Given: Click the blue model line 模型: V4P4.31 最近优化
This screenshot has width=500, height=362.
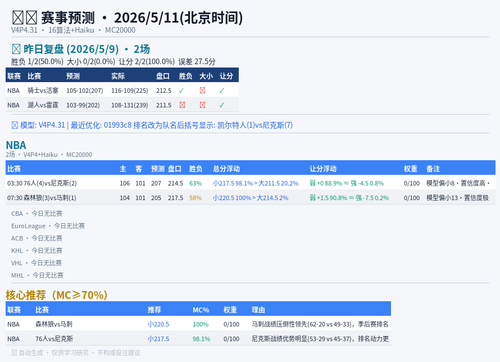Looking at the screenshot, I should 152,125.
